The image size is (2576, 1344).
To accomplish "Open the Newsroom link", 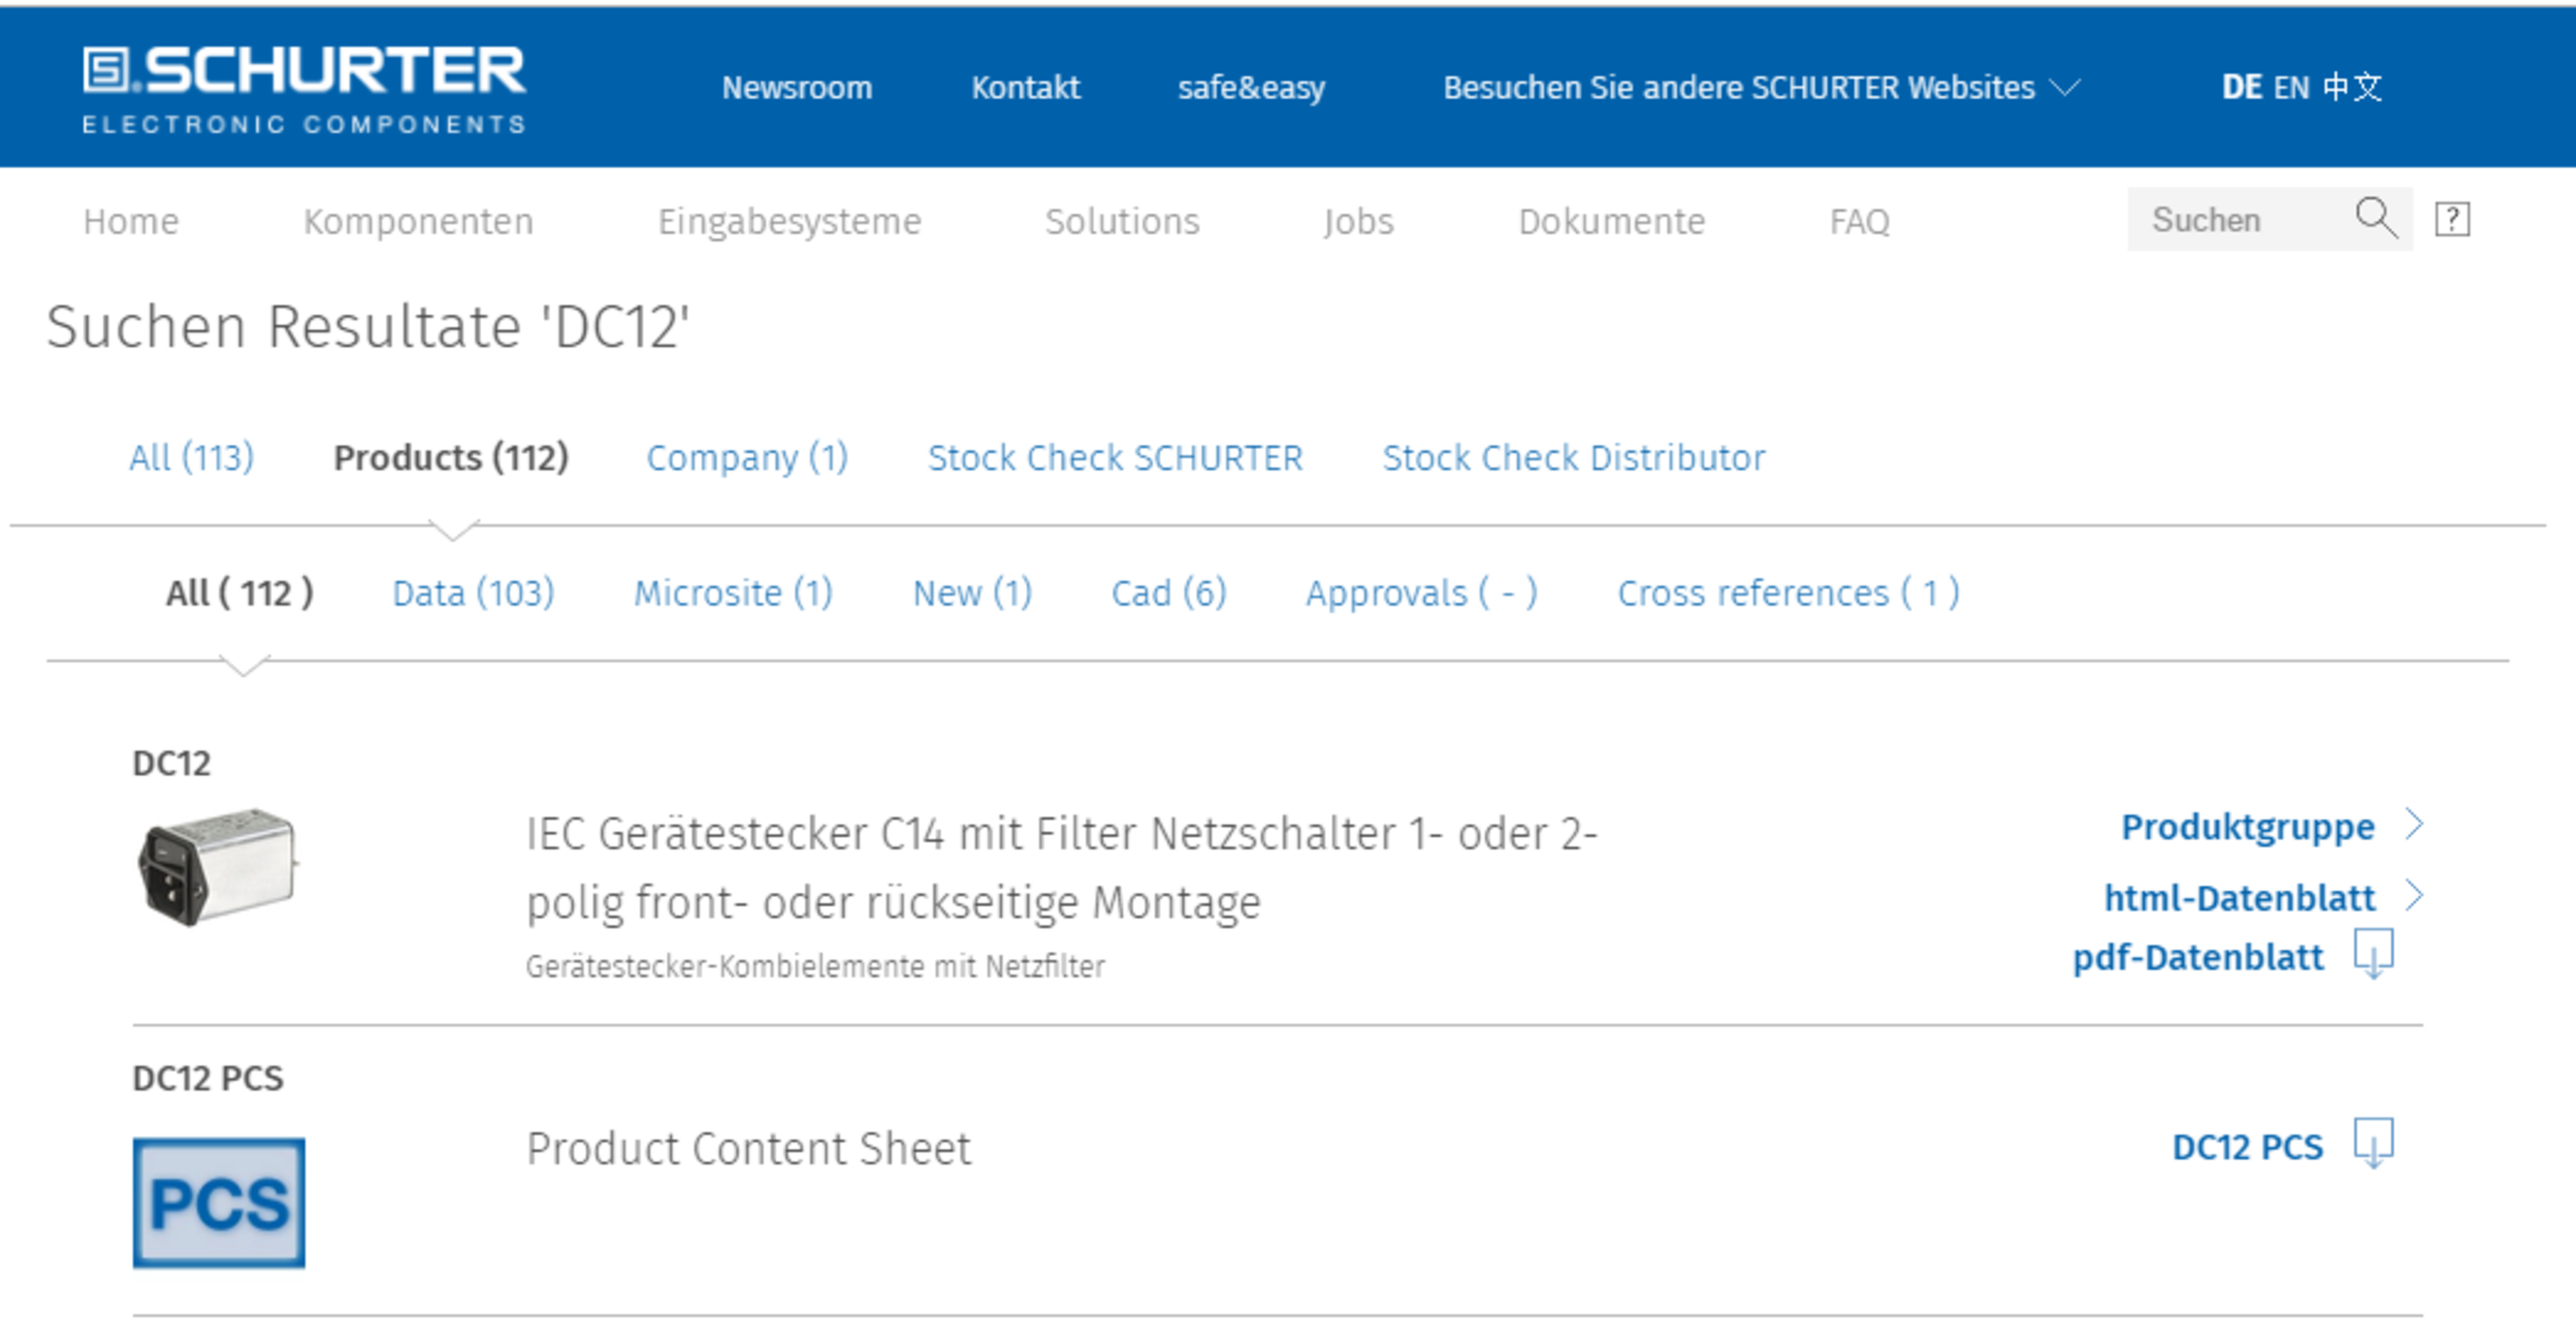I will (x=797, y=88).
